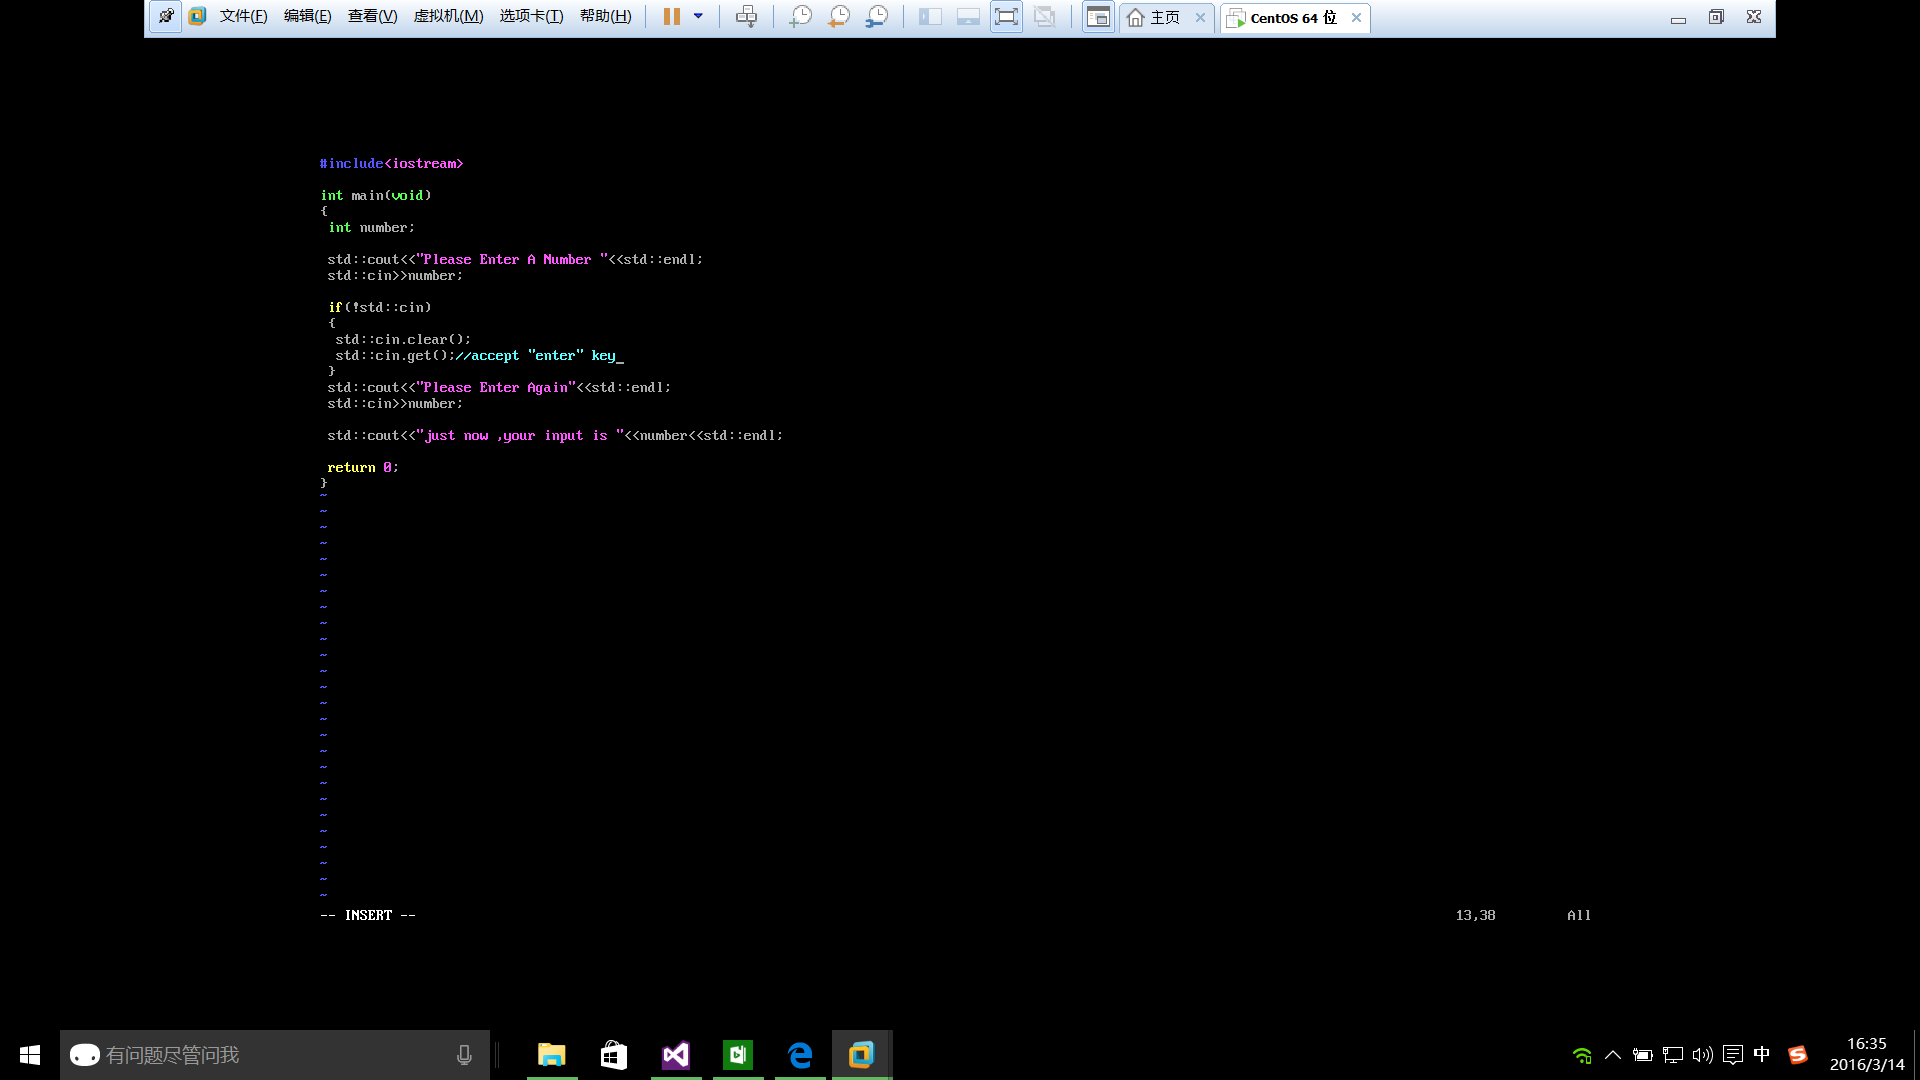Toggle the thumbnail bar icon
The height and width of the screenshot is (1080, 1920).
968,16
